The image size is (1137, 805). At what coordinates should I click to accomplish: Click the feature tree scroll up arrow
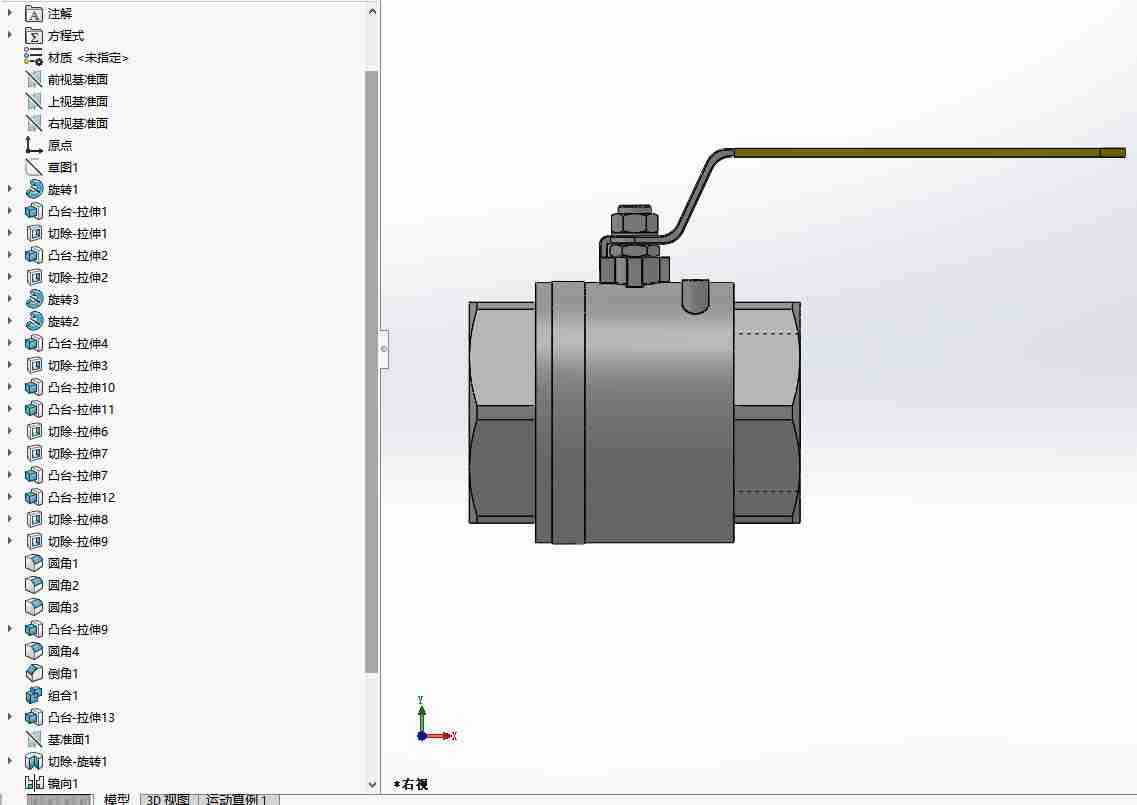pos(372,12)
